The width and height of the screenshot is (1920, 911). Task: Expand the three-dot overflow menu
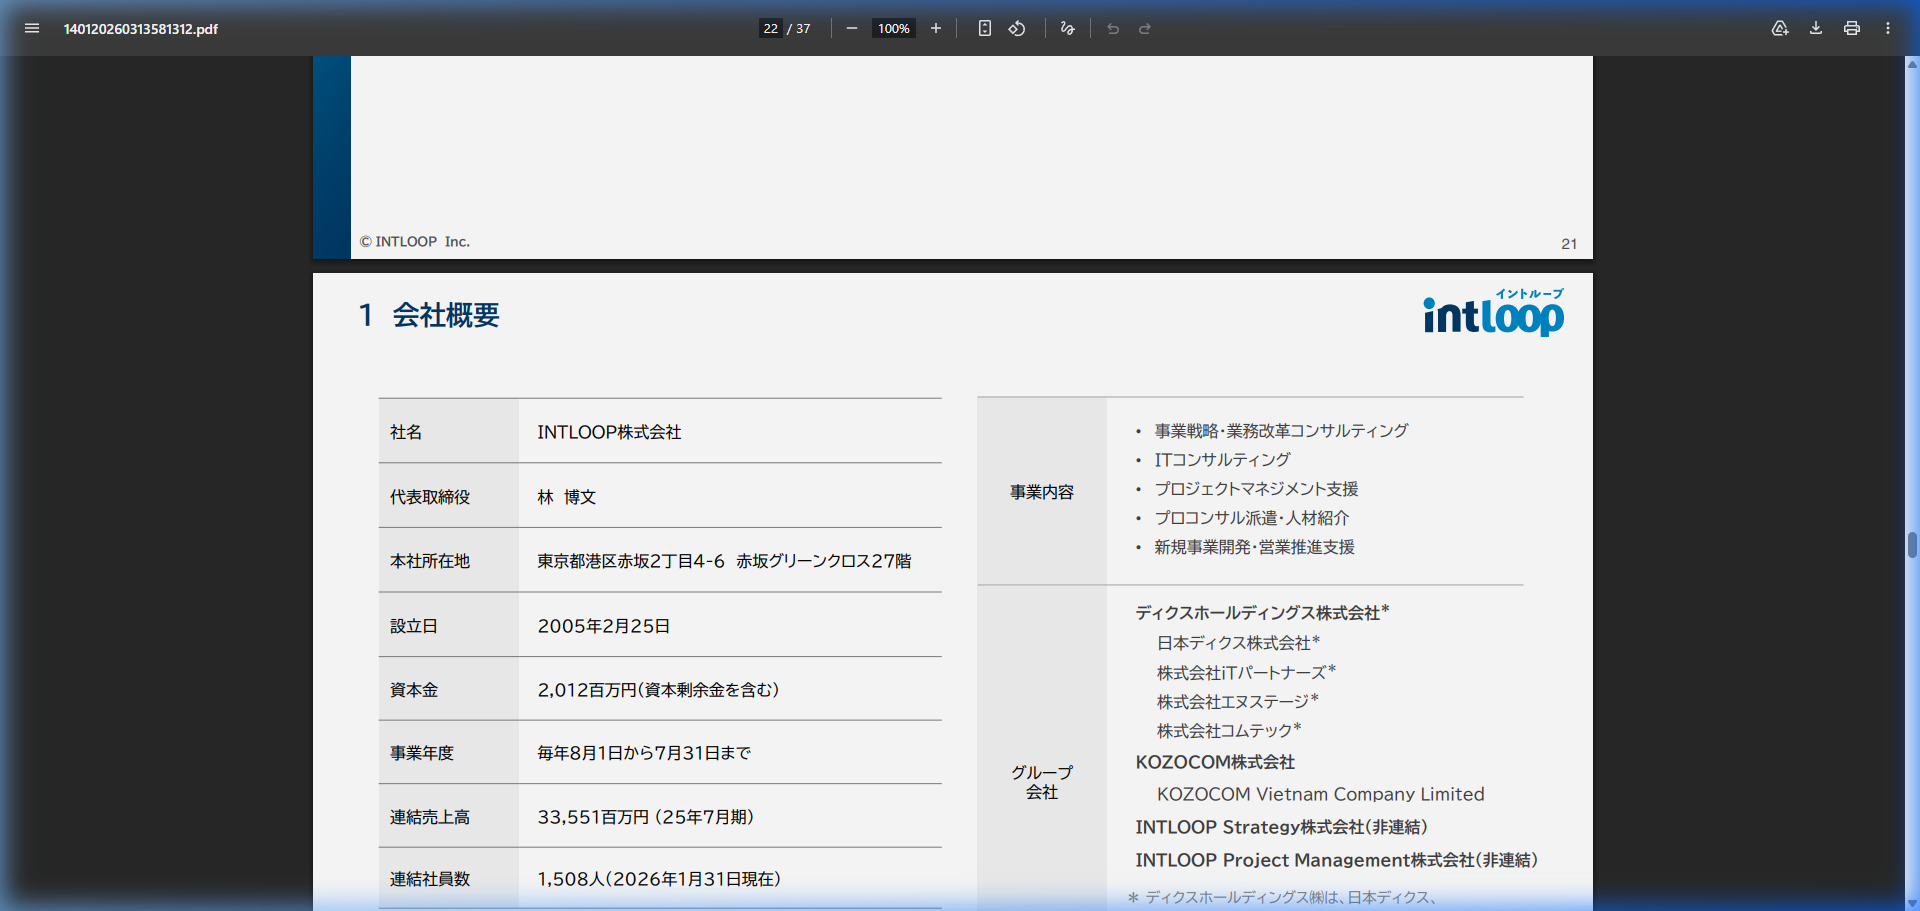pos(1888,28)
